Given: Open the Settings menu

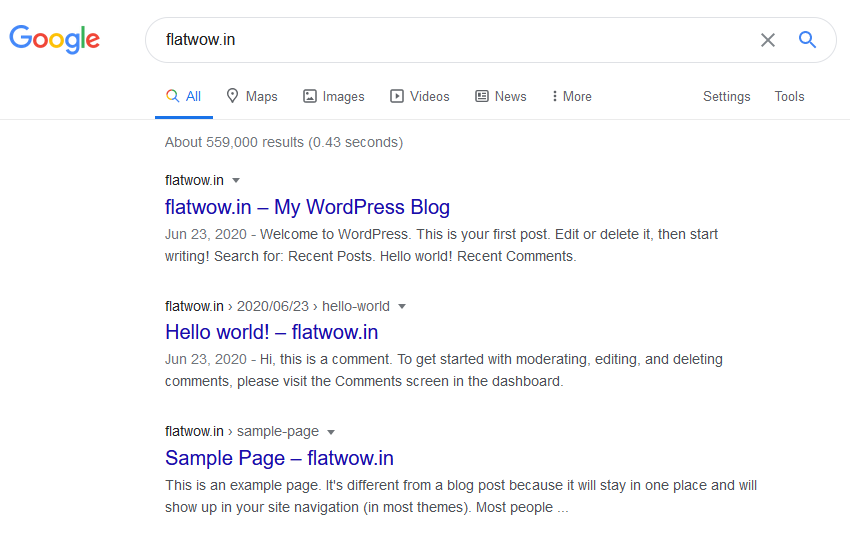Looking at the screenshot, I should tap(726, 97).
